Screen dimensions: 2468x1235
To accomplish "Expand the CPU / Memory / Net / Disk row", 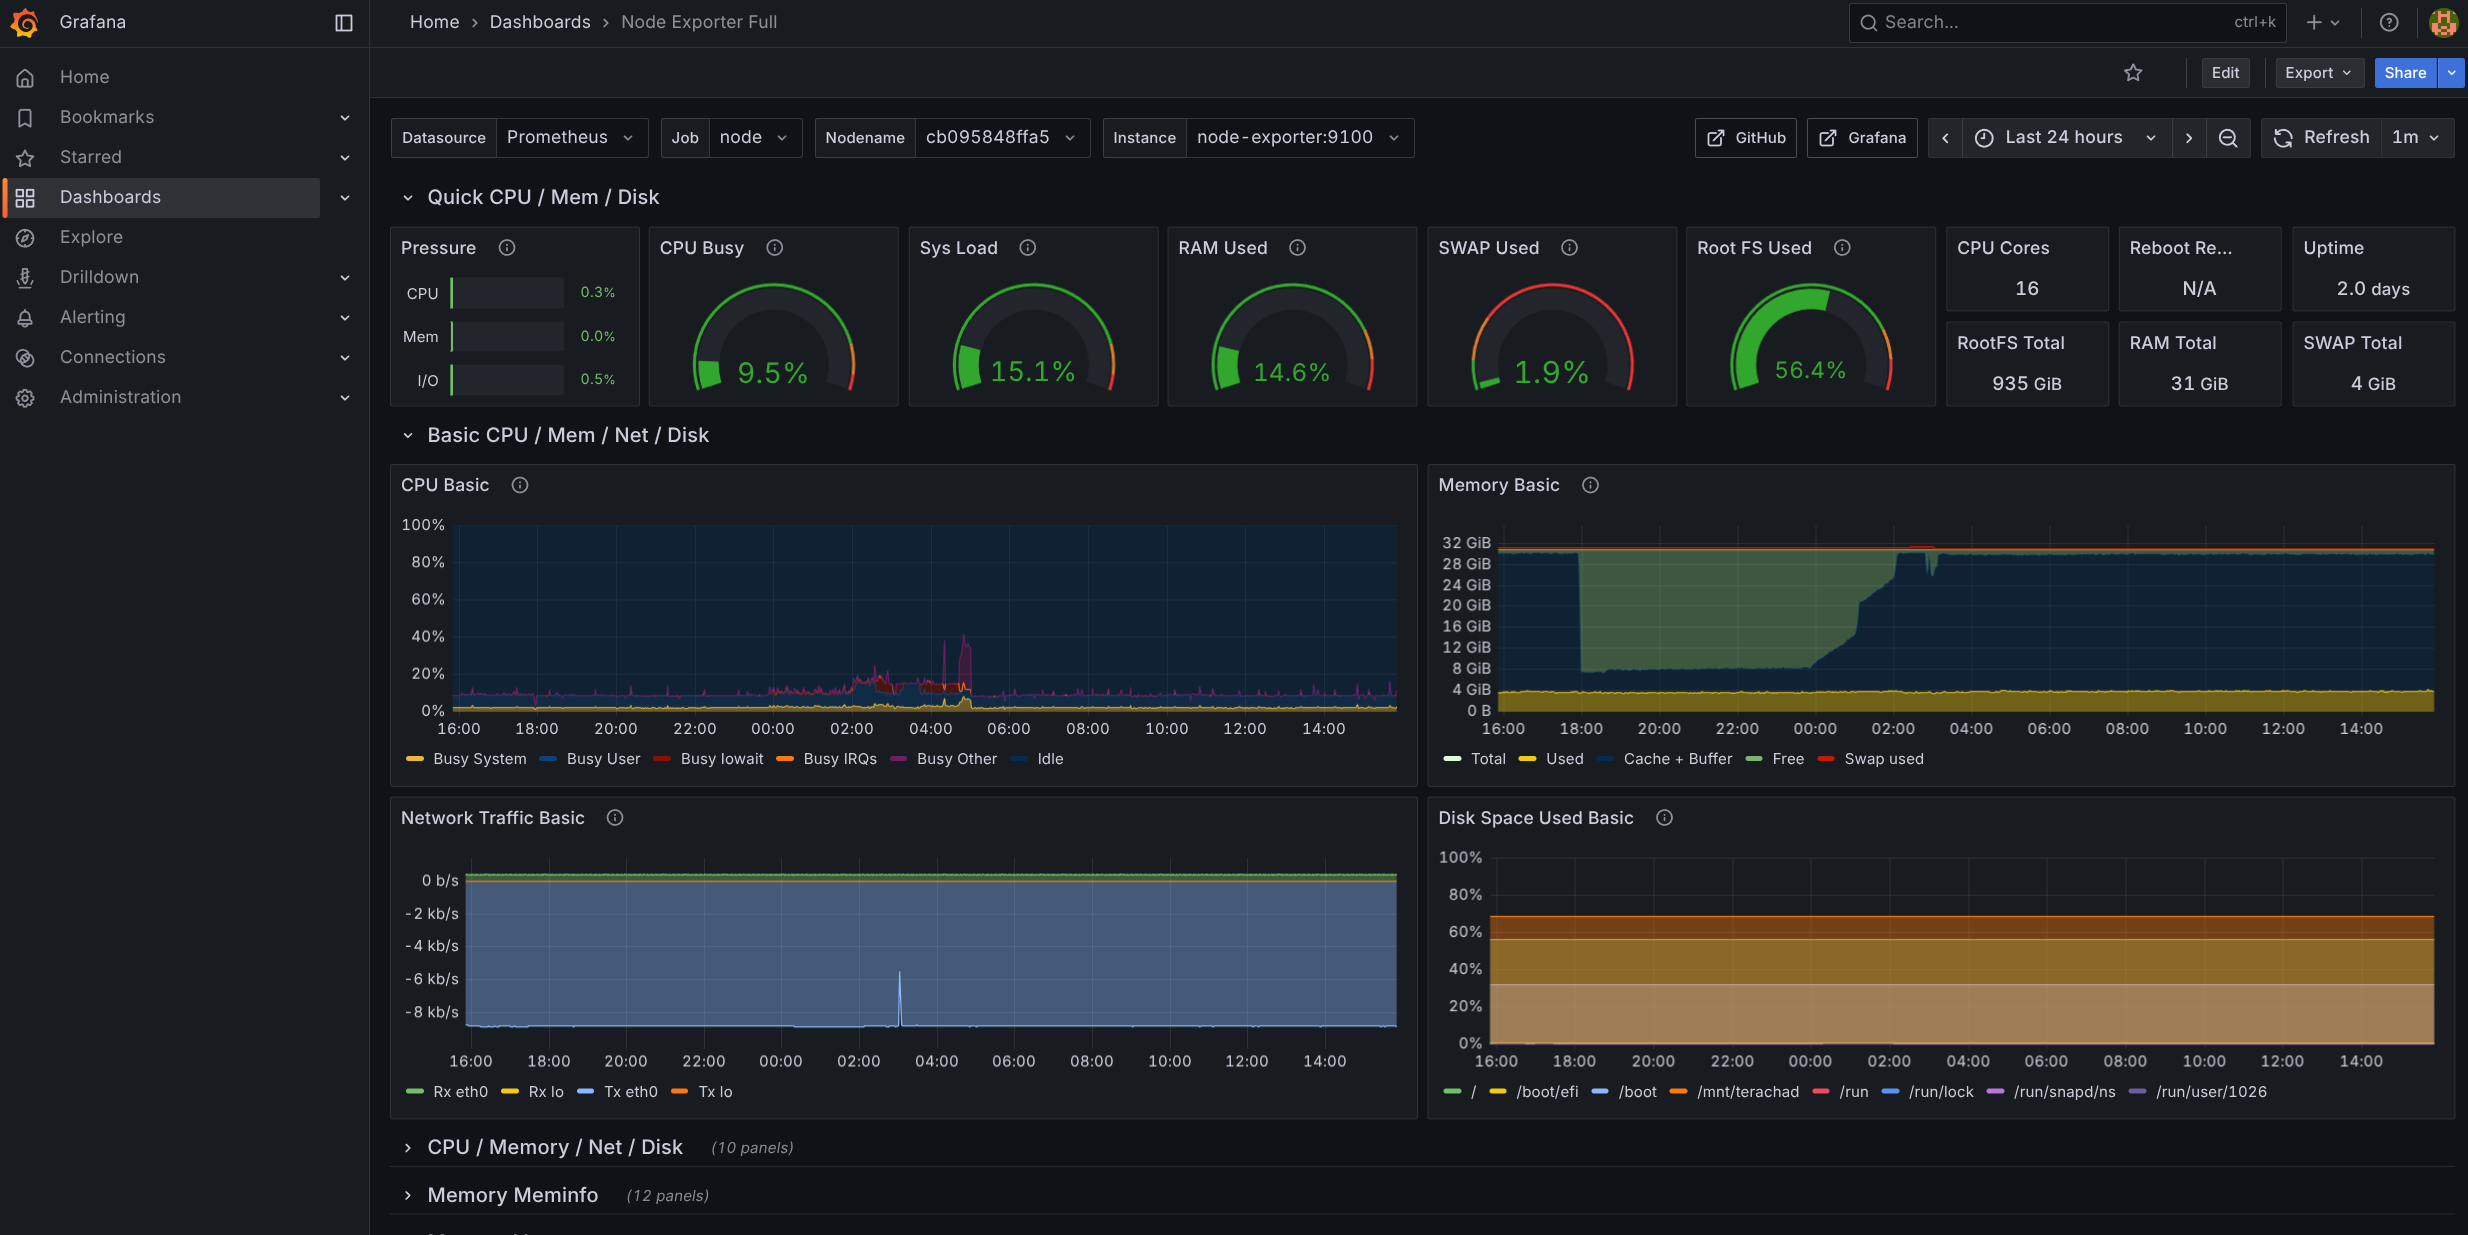I will [554, 1147].
